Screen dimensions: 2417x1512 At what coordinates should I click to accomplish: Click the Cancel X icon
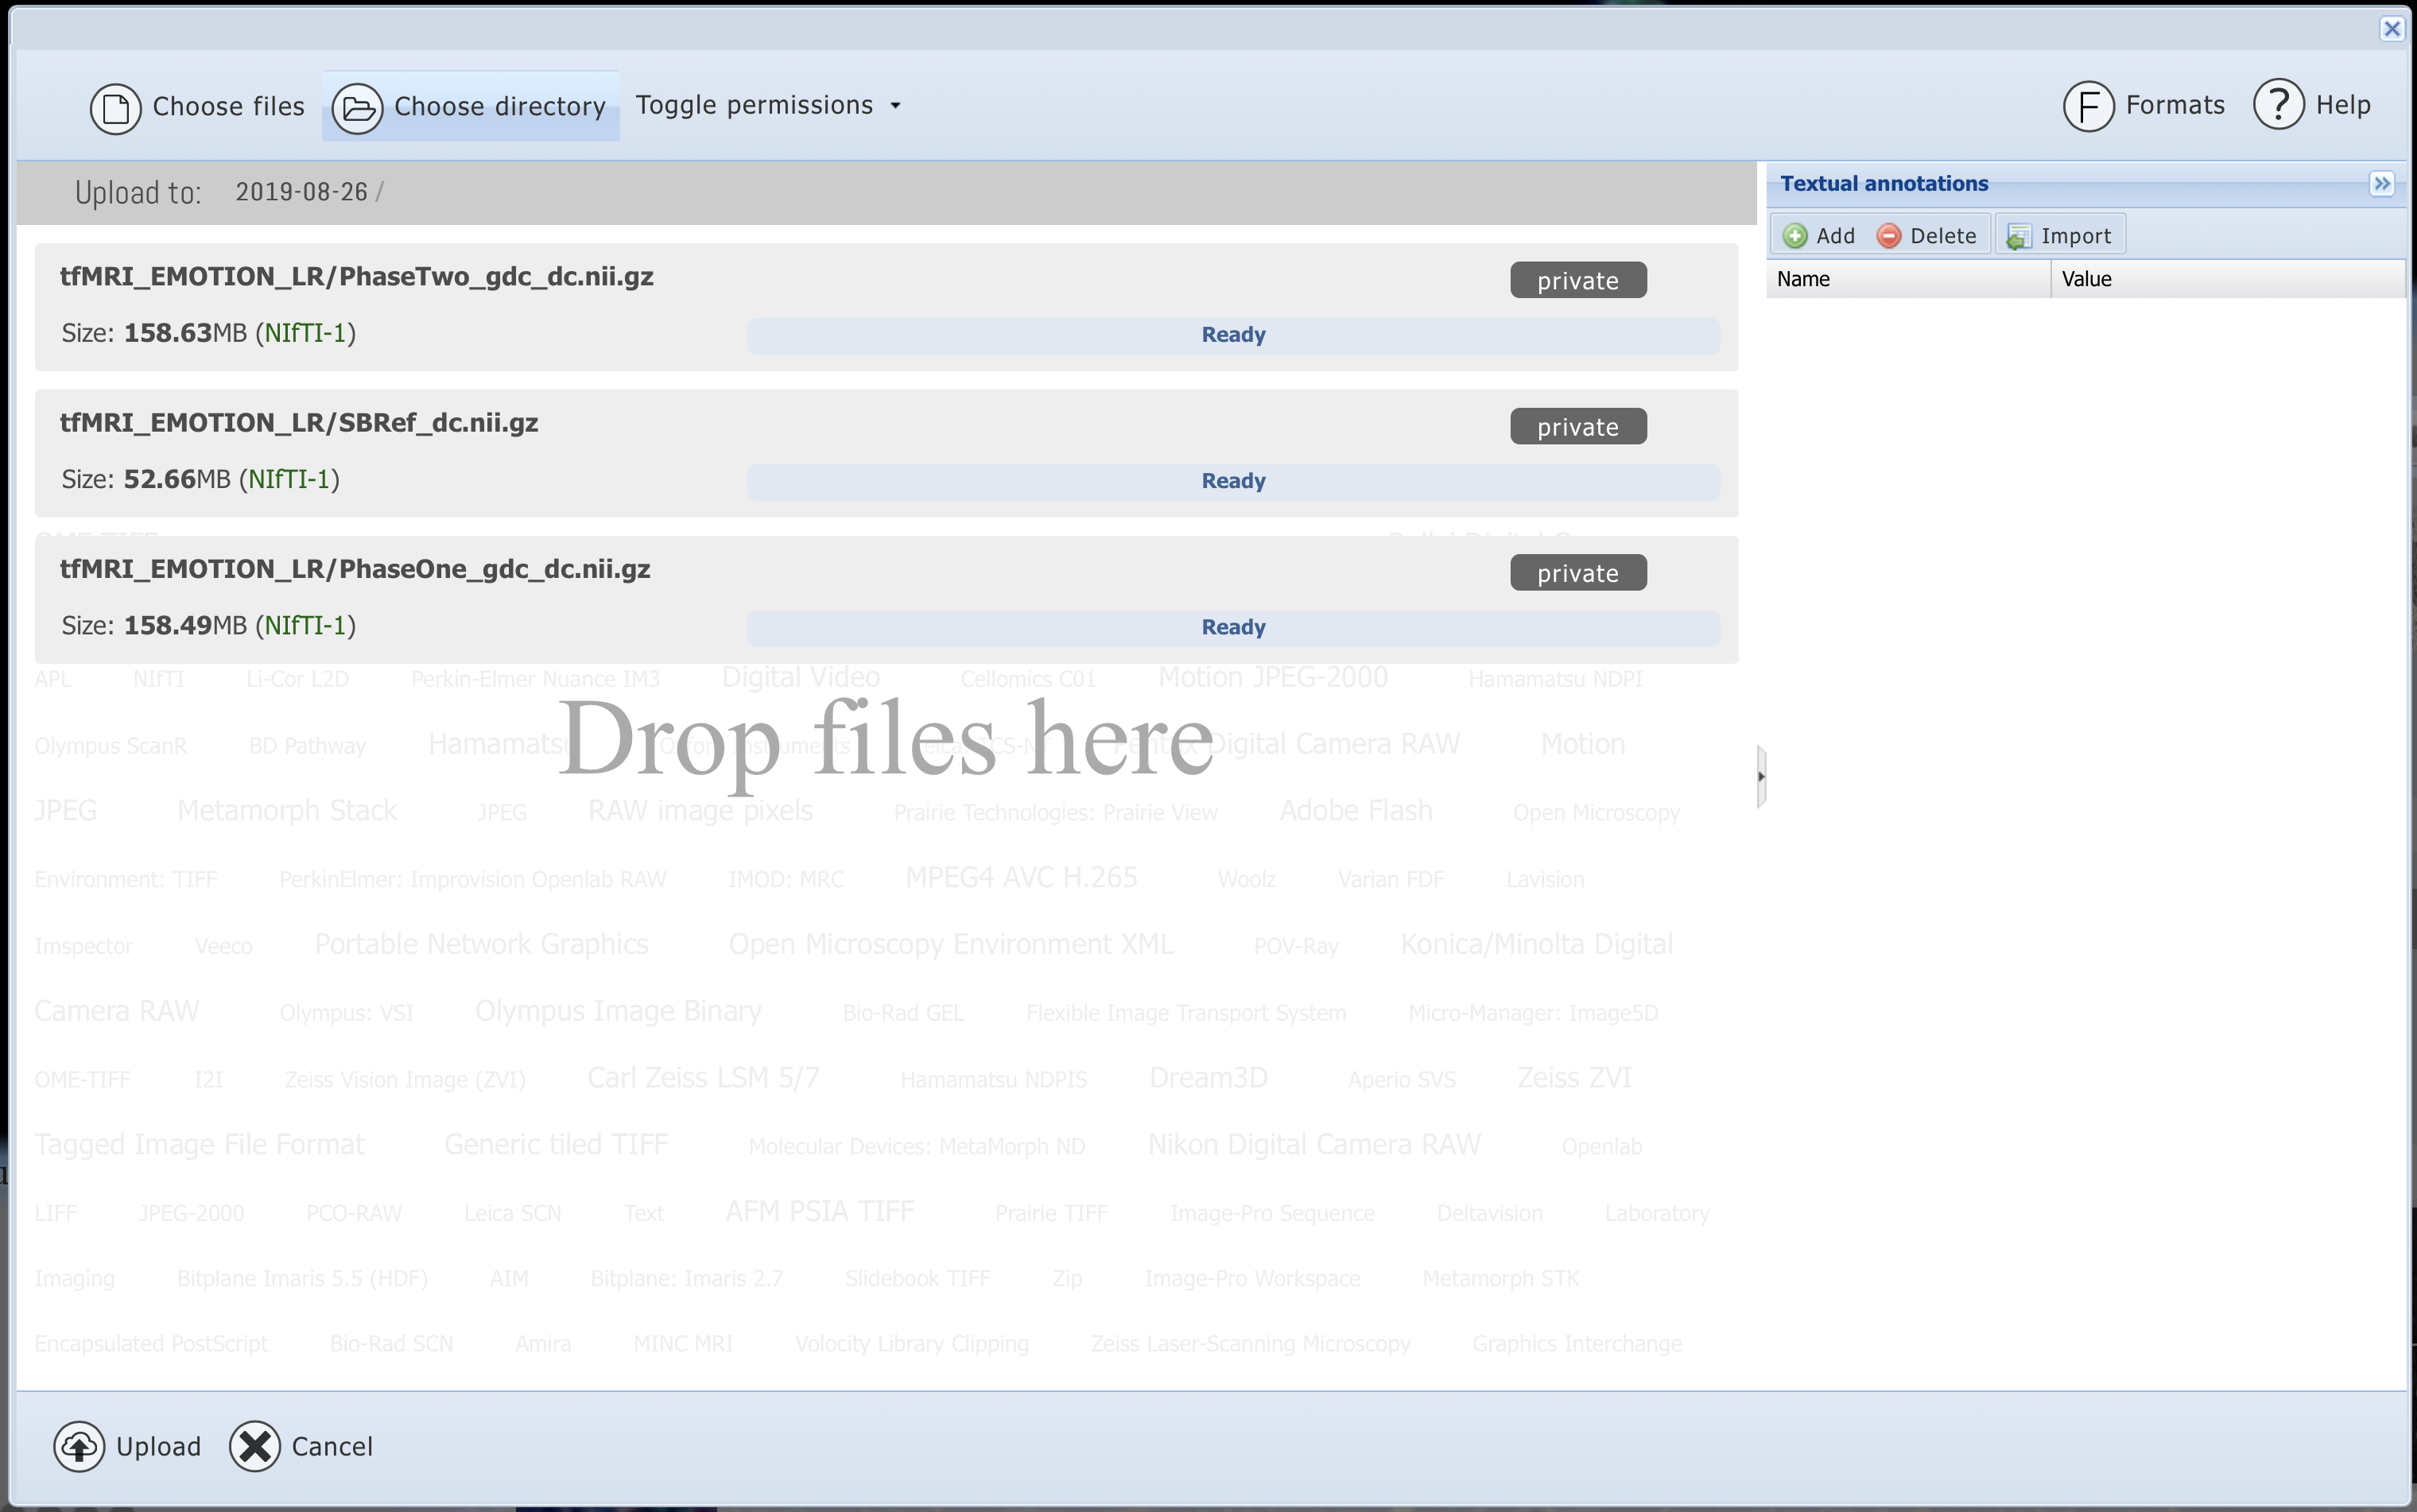tap(255, 1446)
